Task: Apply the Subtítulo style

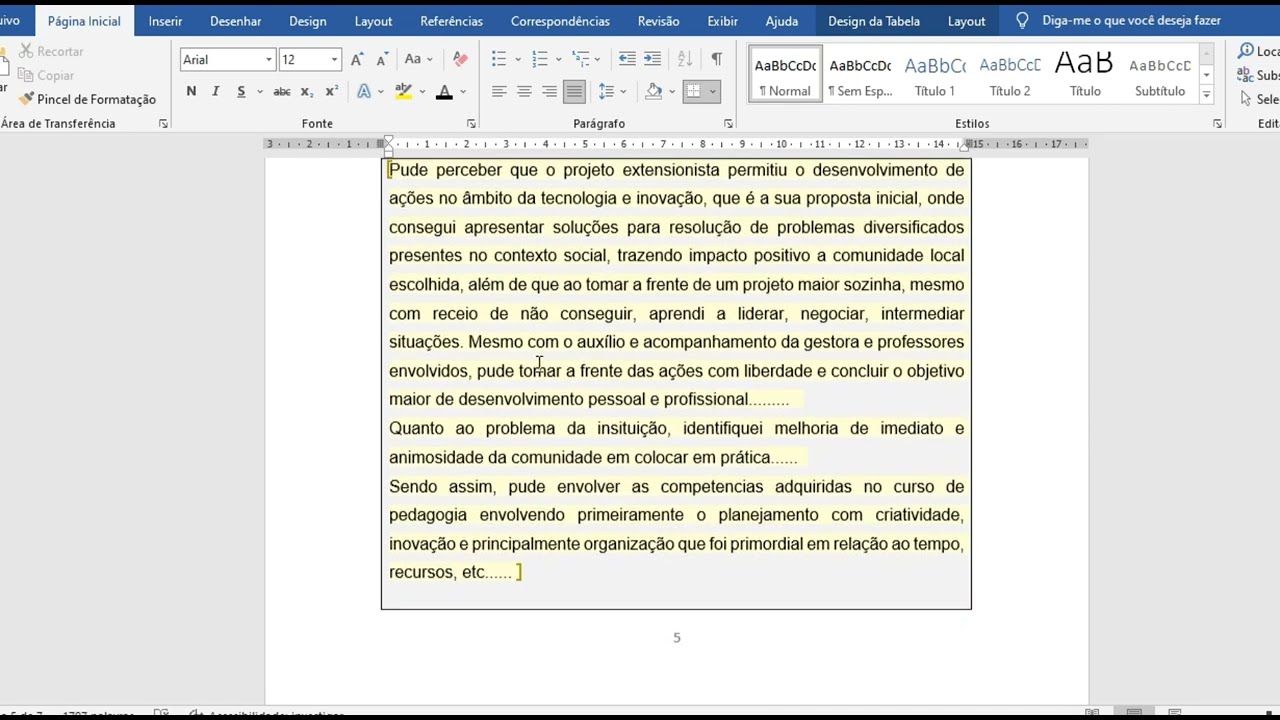Action: [x=1160, y=74]
